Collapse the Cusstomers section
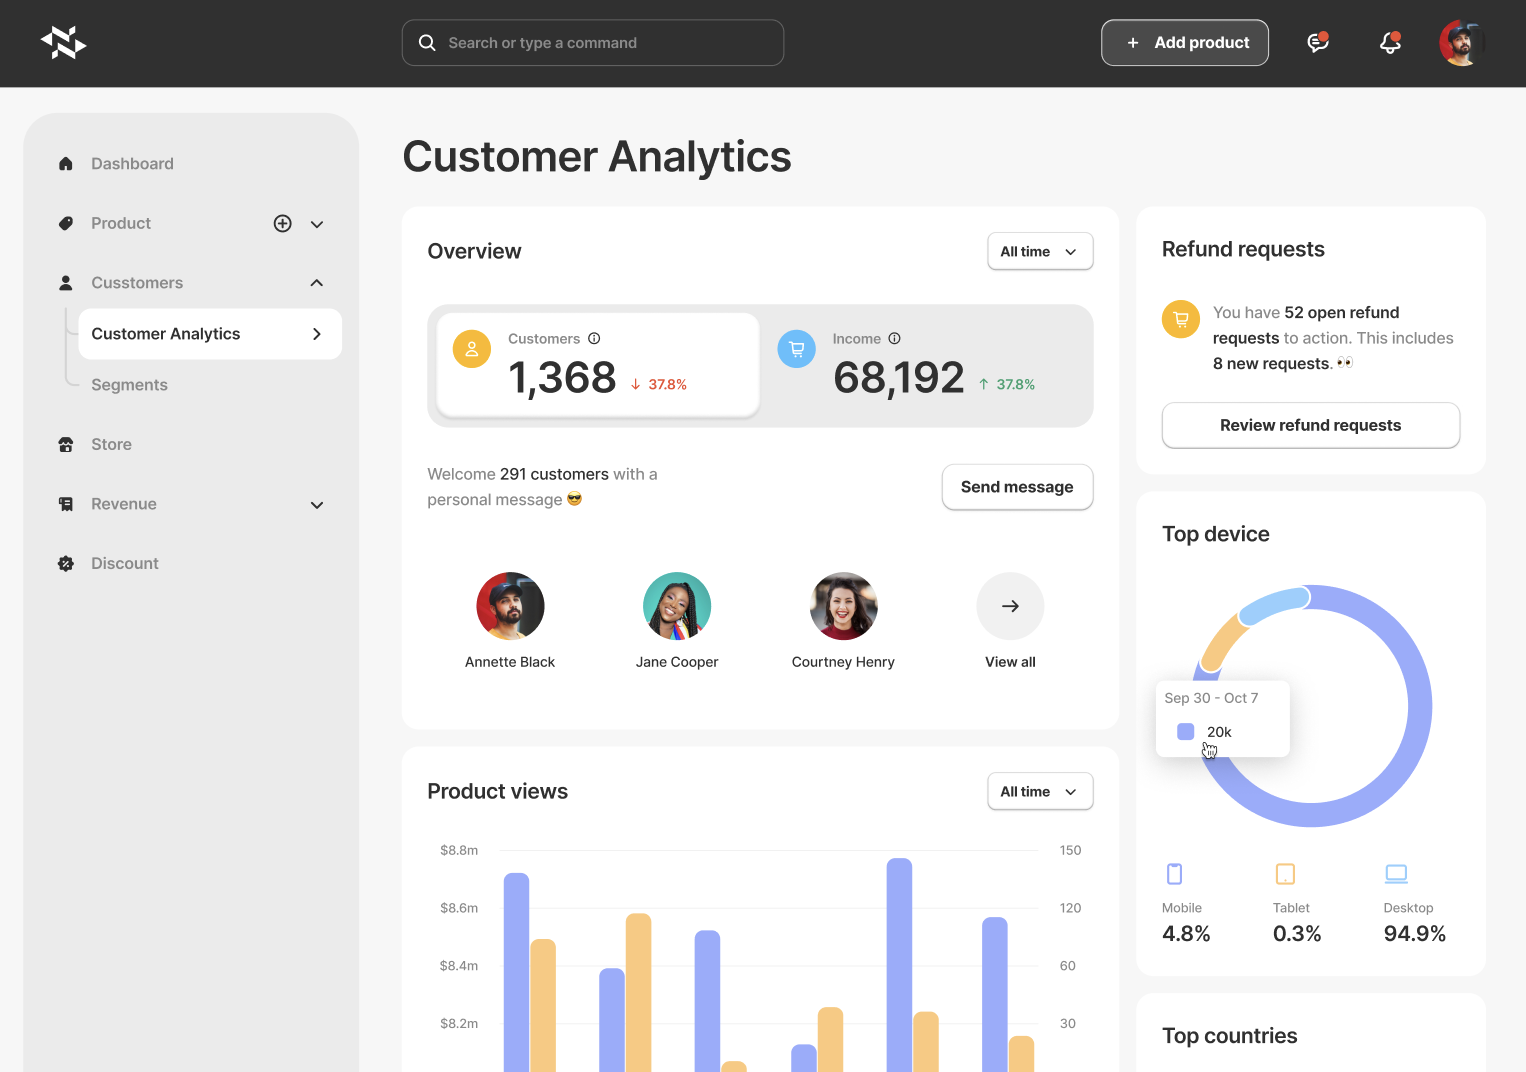The height and width of the screenshot is (1072, 1526). (317, 283)
